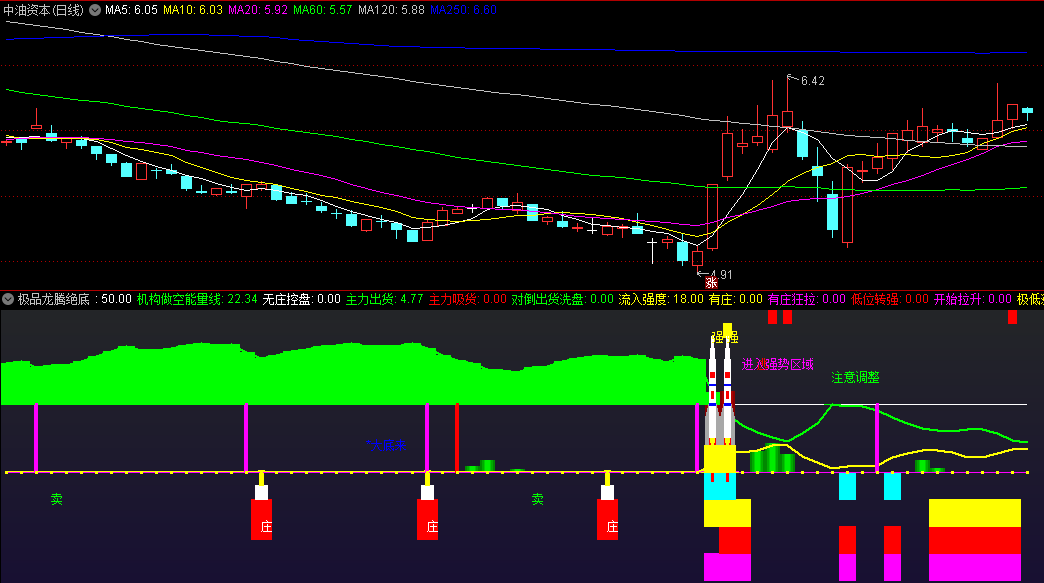Click the red 涨 marker icon
The width and height of the screenshot is (1044, 583).
(710, 283)
